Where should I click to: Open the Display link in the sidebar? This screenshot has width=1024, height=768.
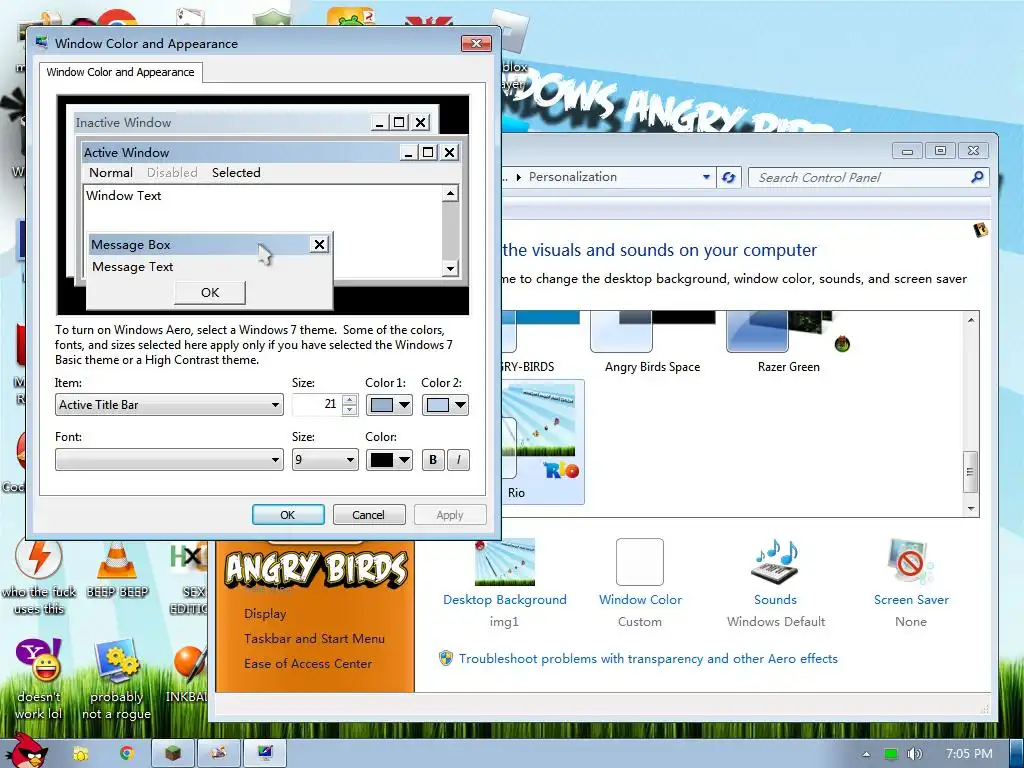click(265, 613)
